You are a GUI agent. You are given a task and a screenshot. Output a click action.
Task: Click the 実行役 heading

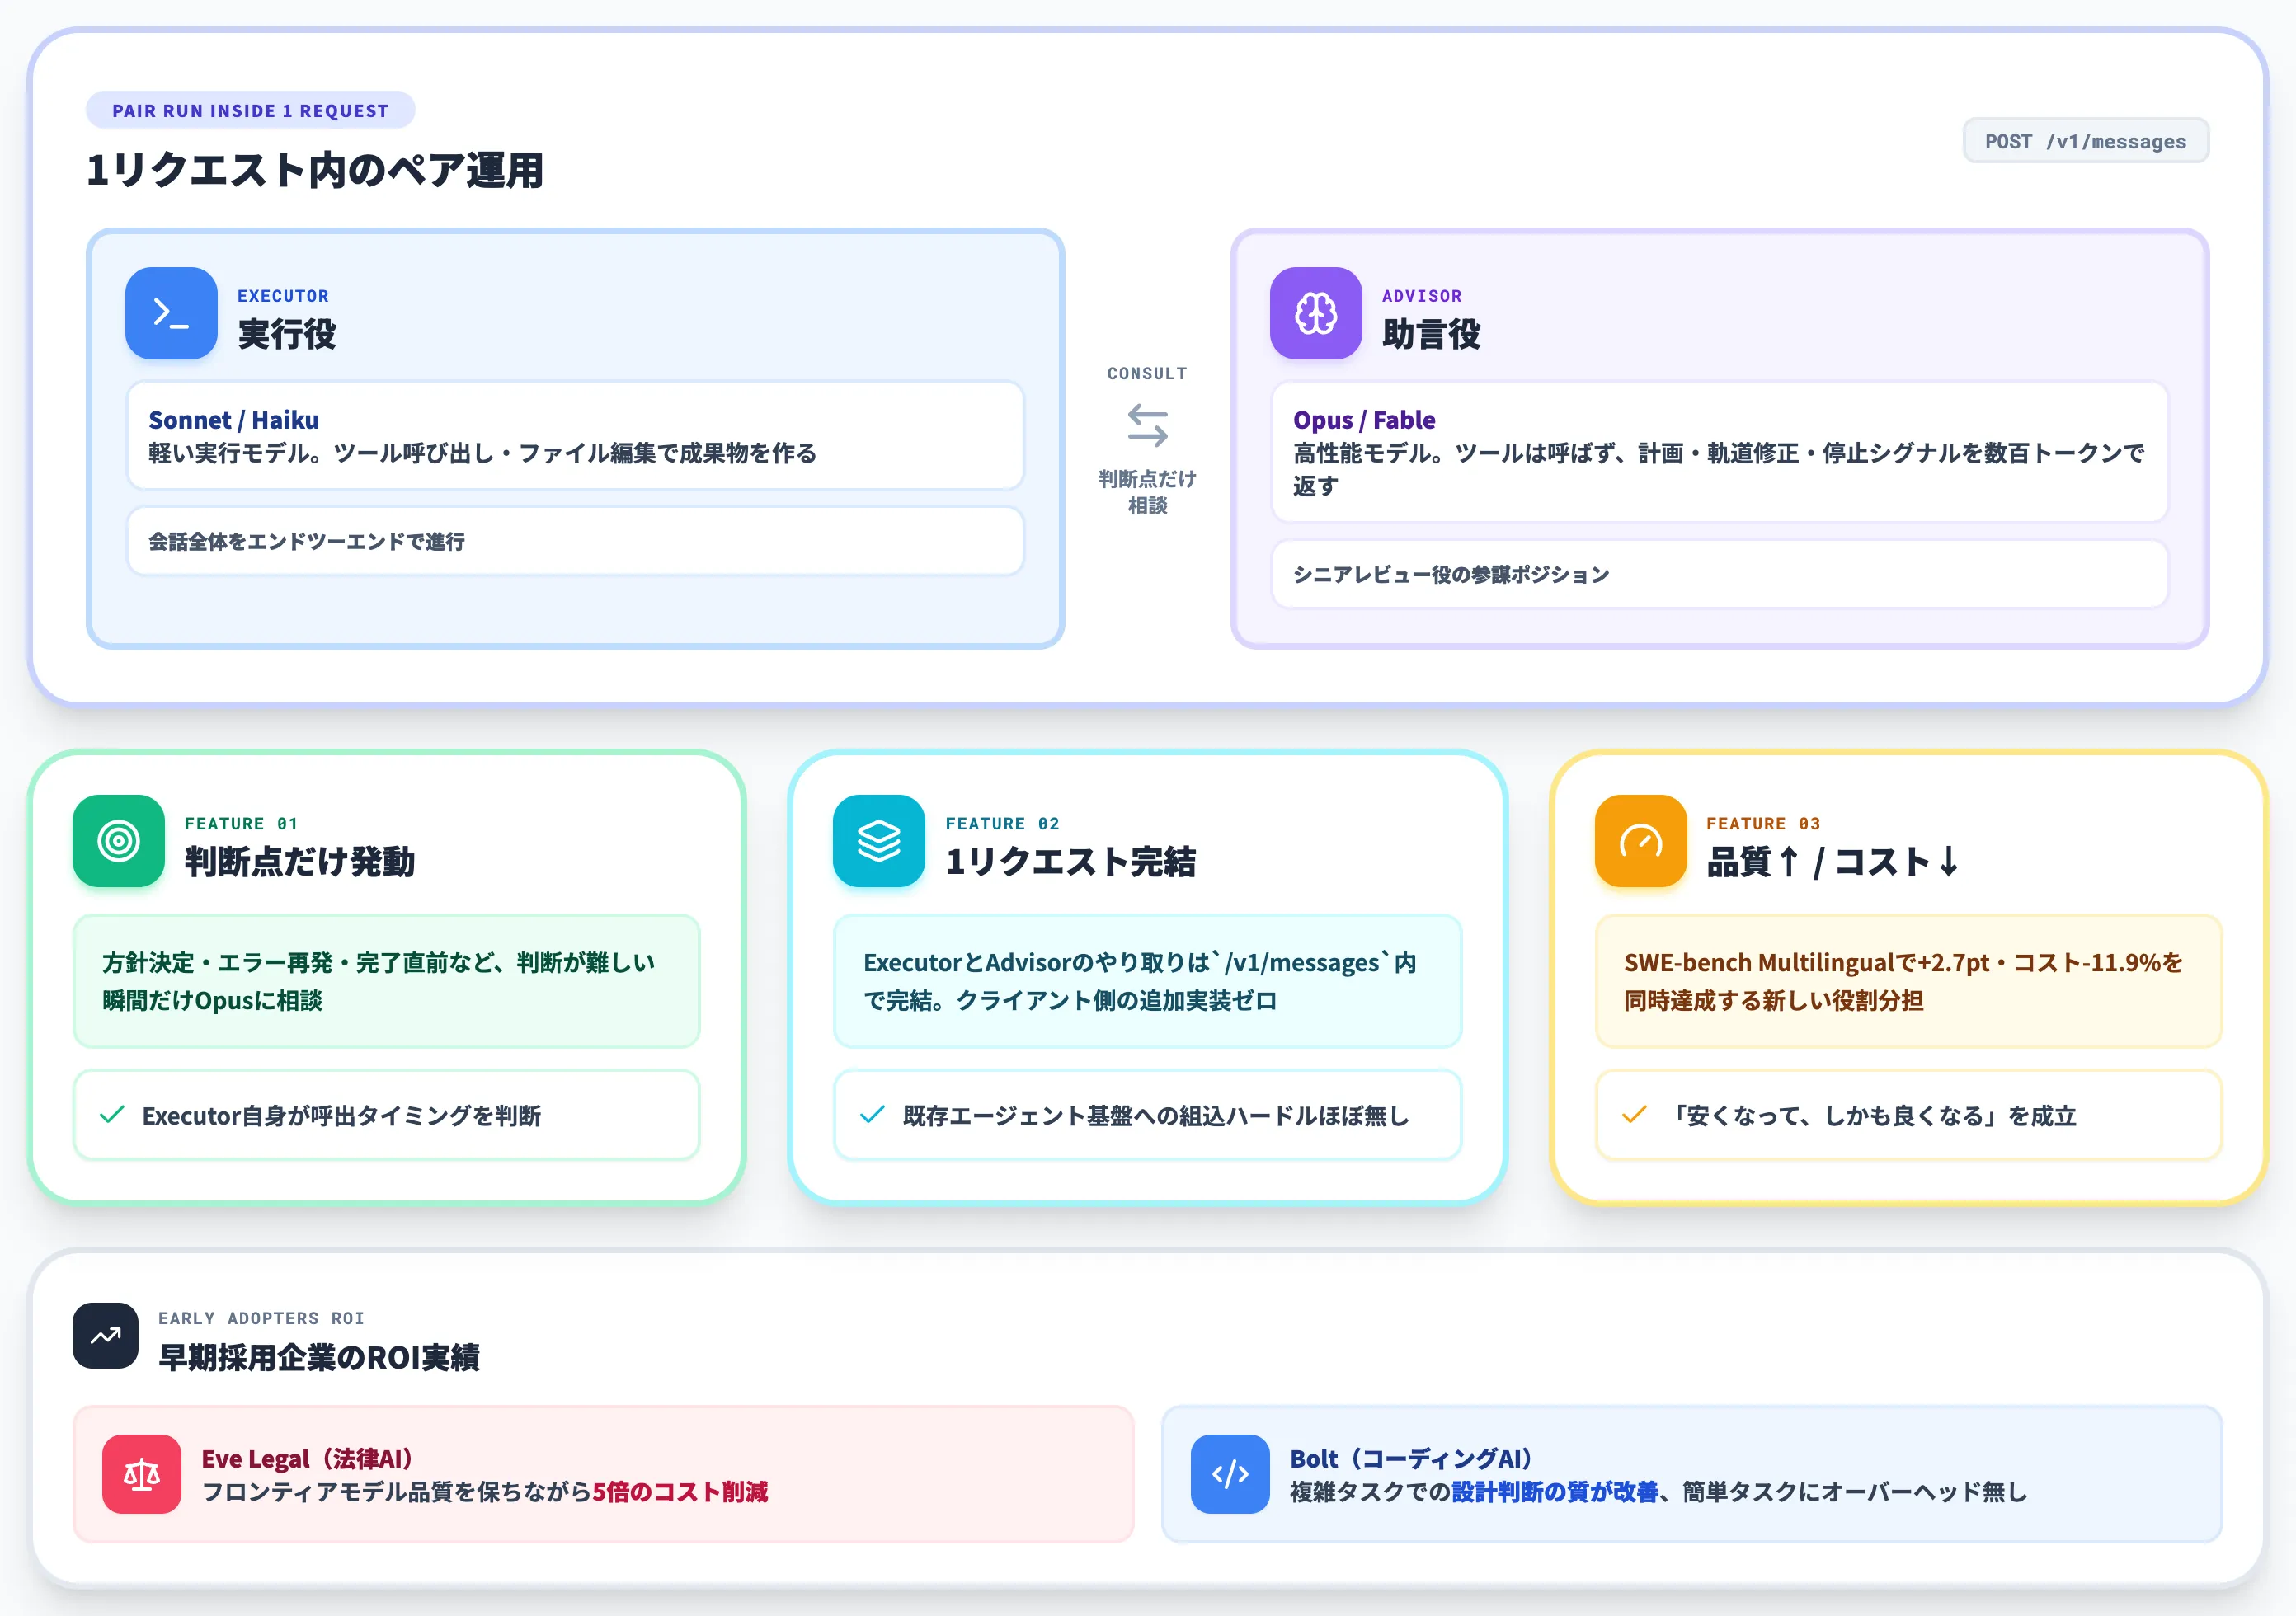[x=287, y=334]
